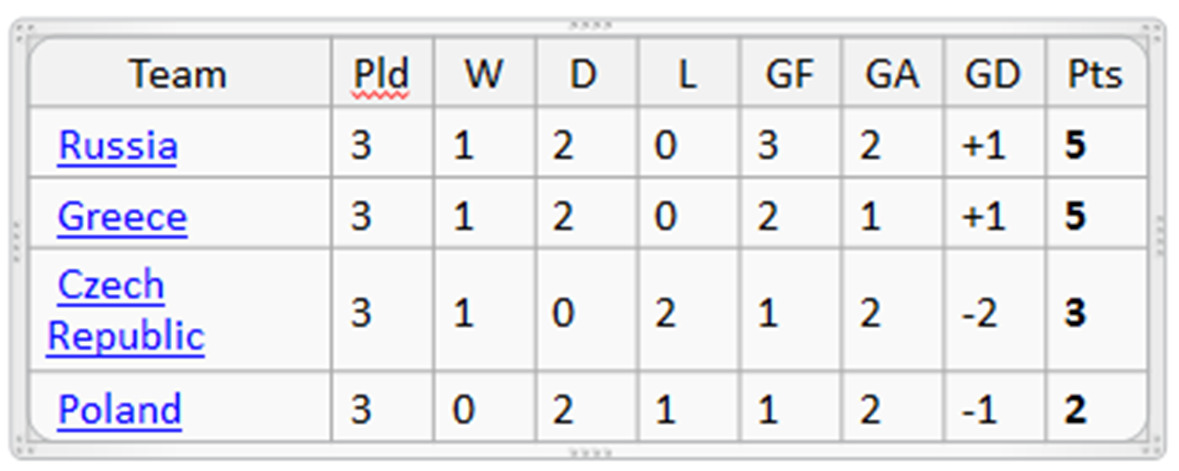Click the GD column header cell
The image size is (1179, 471).
[x=992, y=74]
